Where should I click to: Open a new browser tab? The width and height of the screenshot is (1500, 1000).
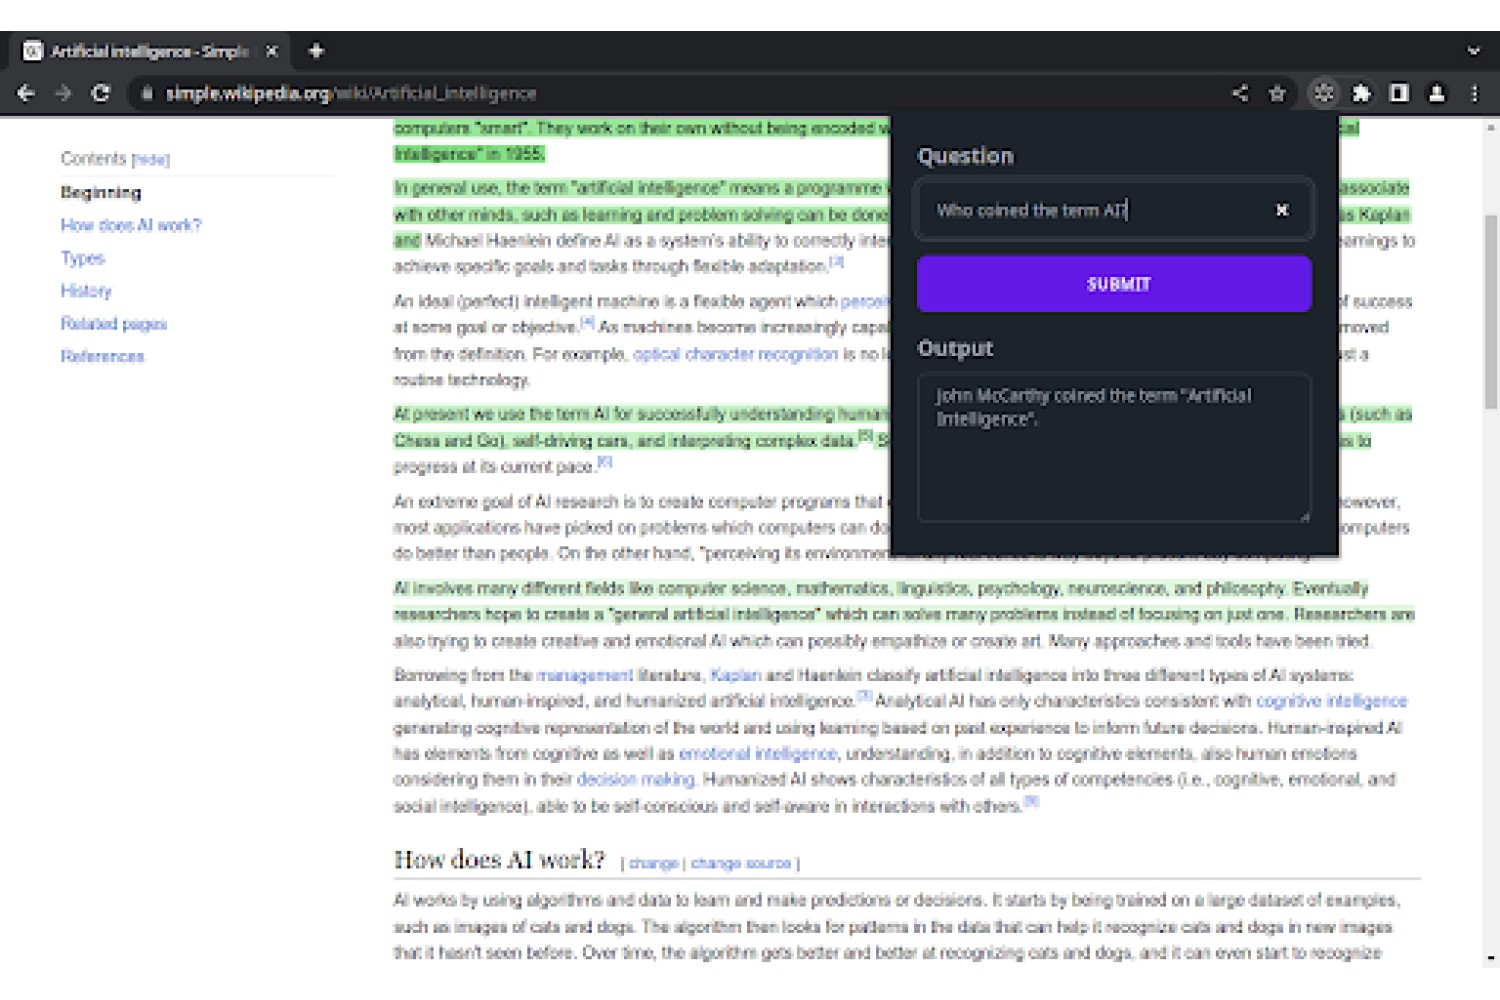tap(316, 51)
